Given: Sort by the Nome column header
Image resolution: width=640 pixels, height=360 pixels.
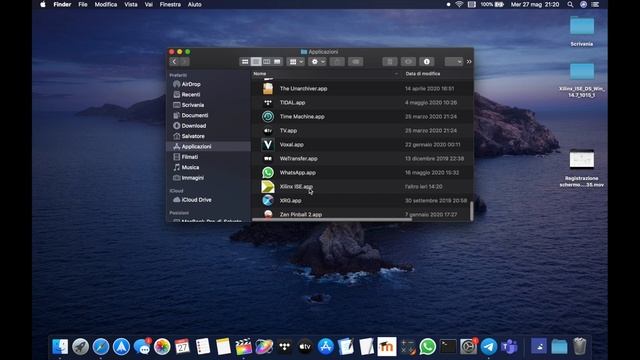Looking at the screenshot, I should click(x=260, y=74).
